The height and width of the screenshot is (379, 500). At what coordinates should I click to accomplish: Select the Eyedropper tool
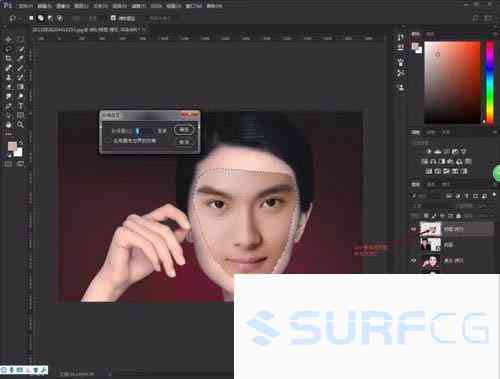(20, 58)
